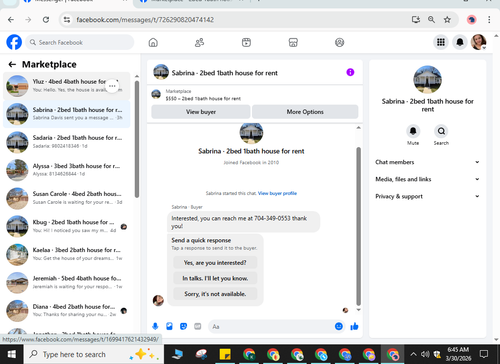Send quick response 'Yes, are you interested?'
Viewport: 500px width, 364px height.
coord(215,263)
